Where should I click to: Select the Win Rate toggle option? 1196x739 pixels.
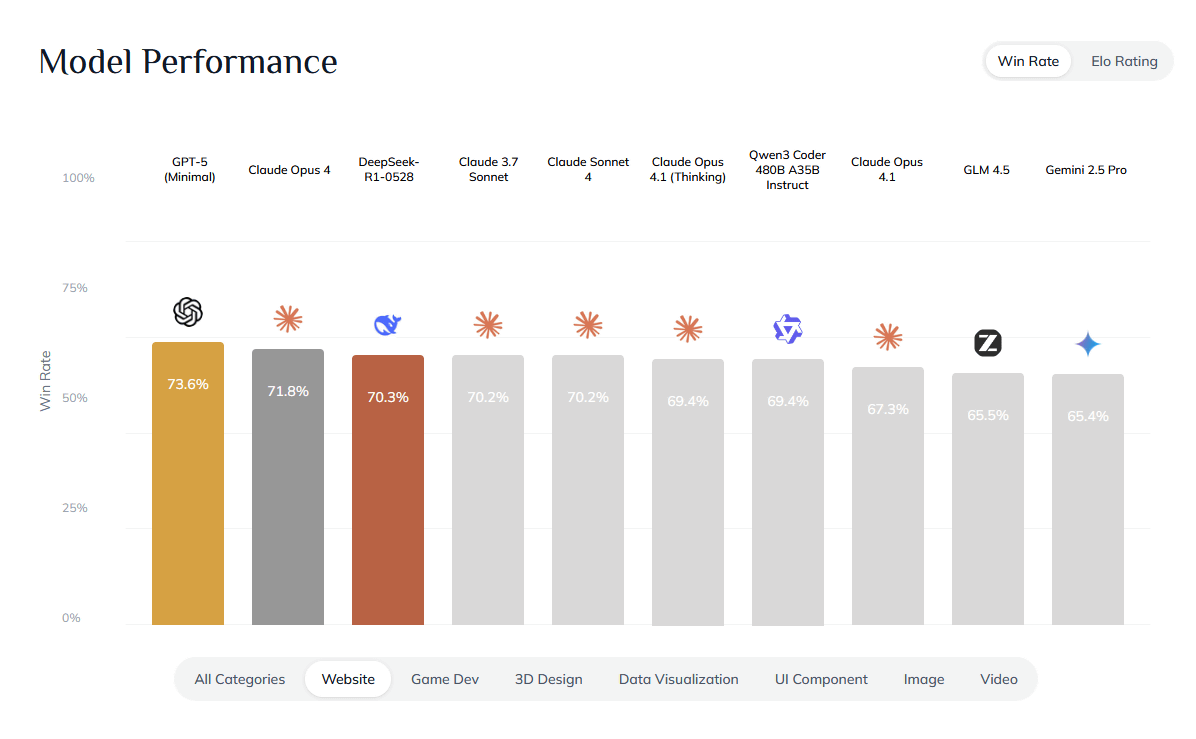(1028, 61)
